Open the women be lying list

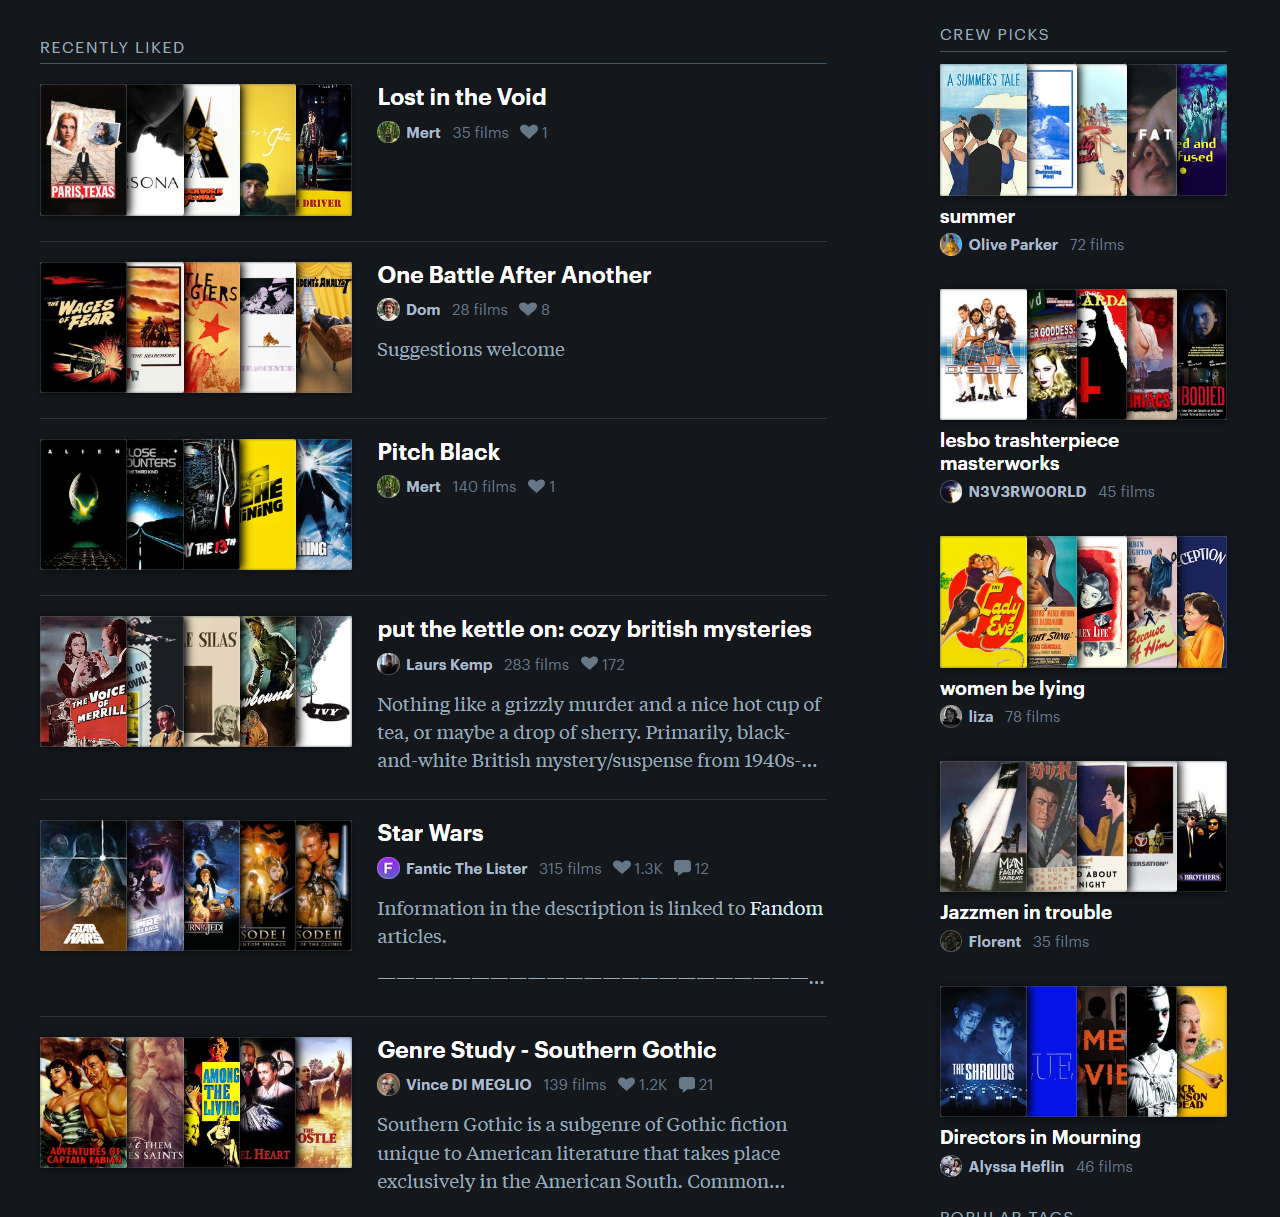(x=1012, y=688)
